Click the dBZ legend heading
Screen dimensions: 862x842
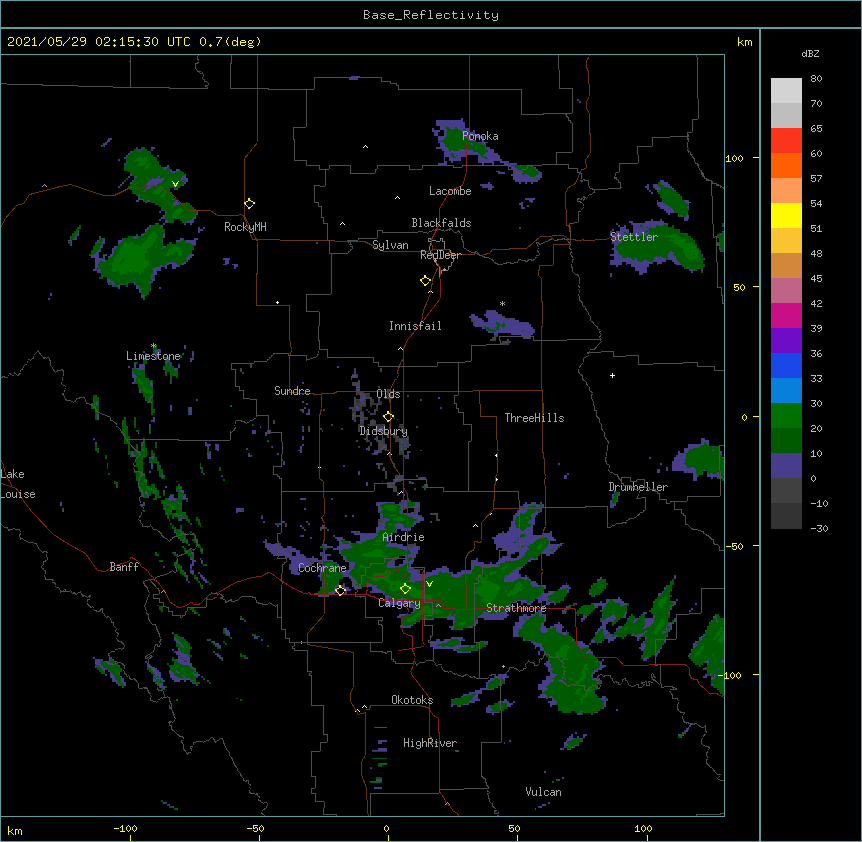tap(810, 54)
